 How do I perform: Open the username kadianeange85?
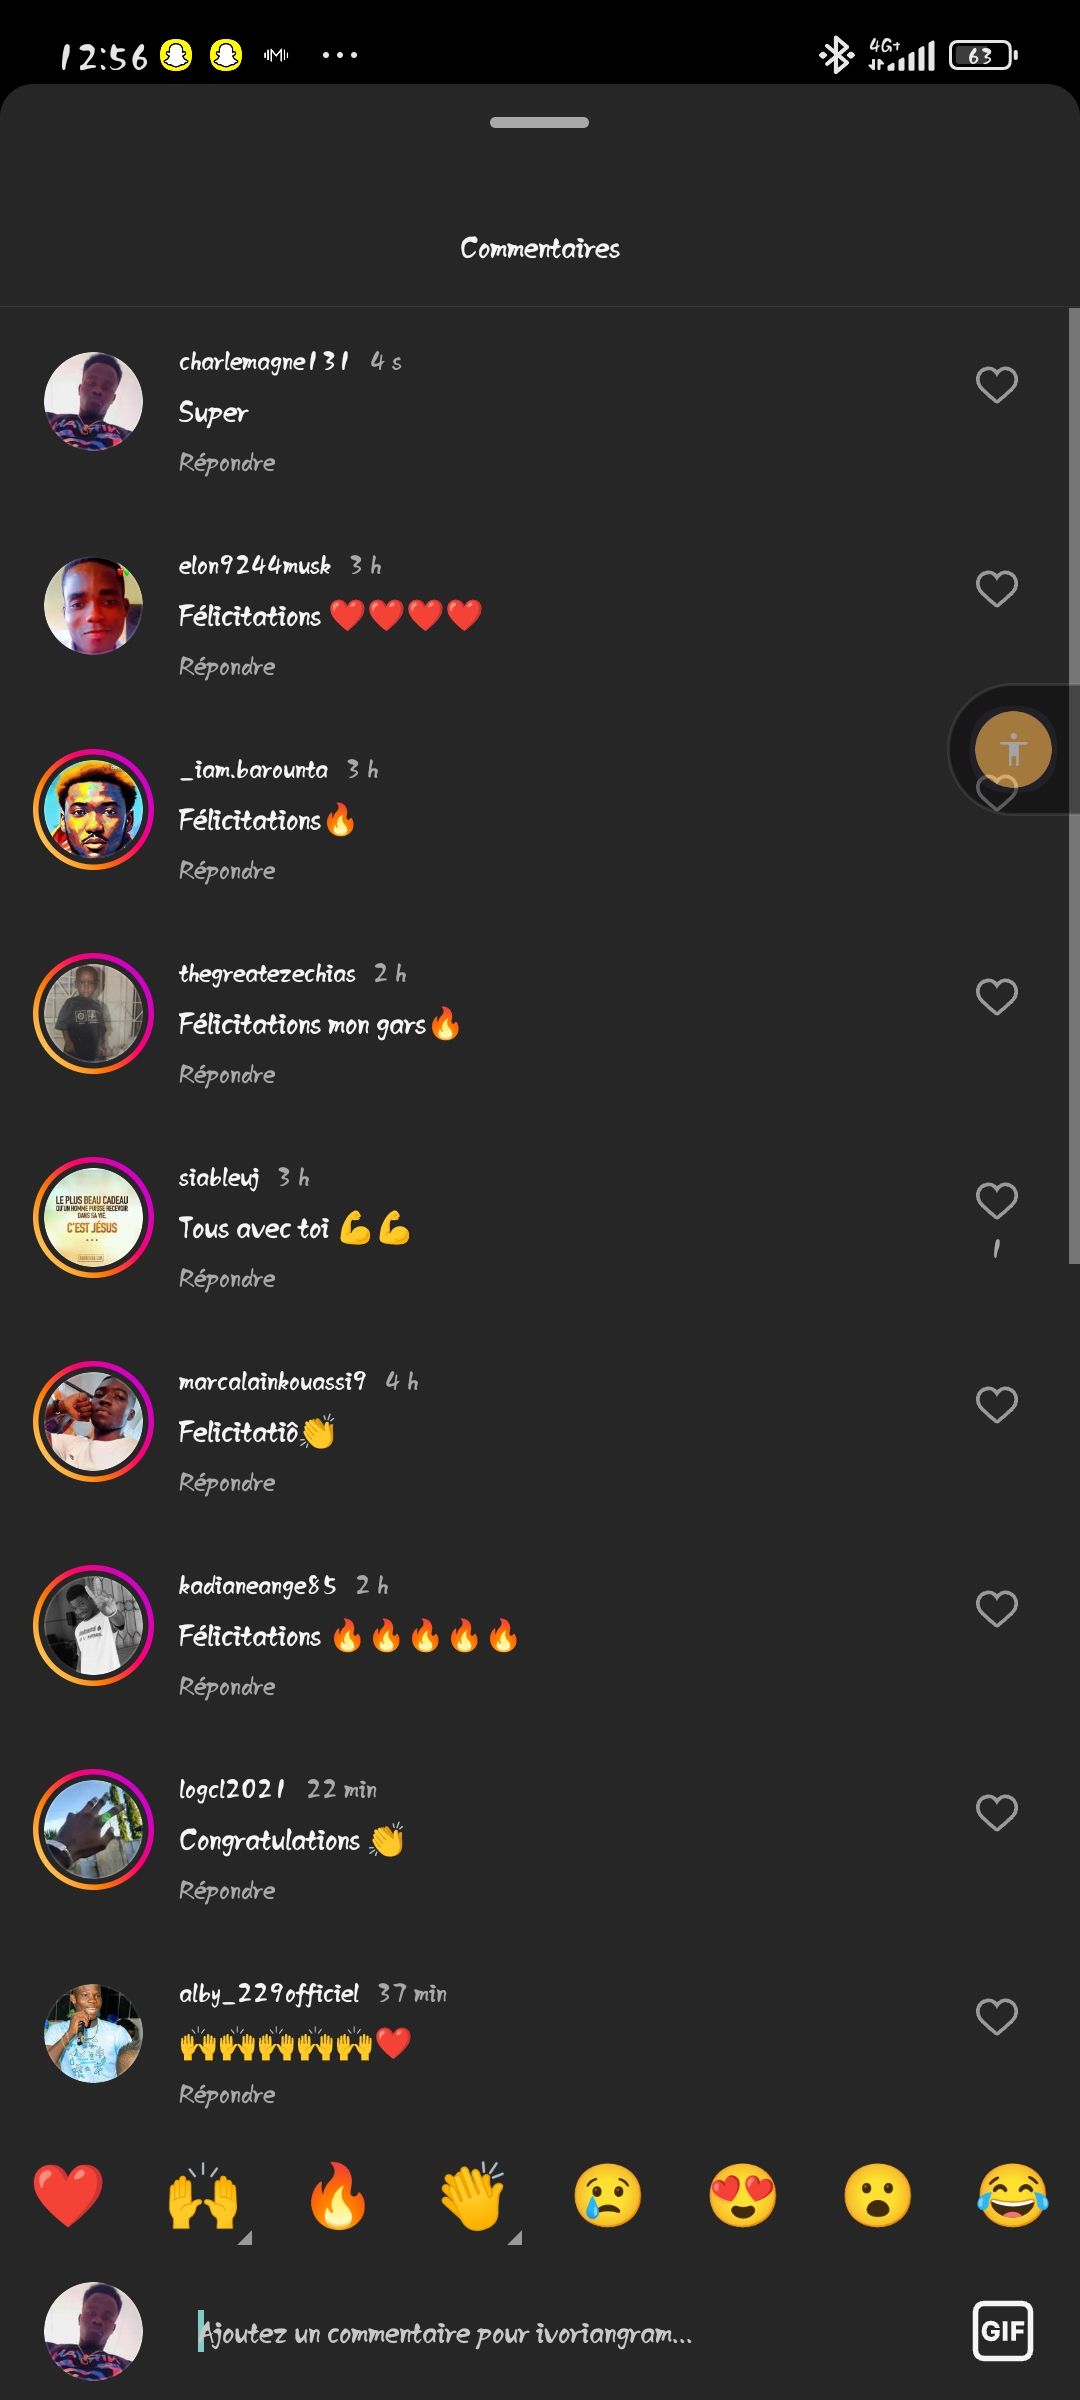point(257,1586)
